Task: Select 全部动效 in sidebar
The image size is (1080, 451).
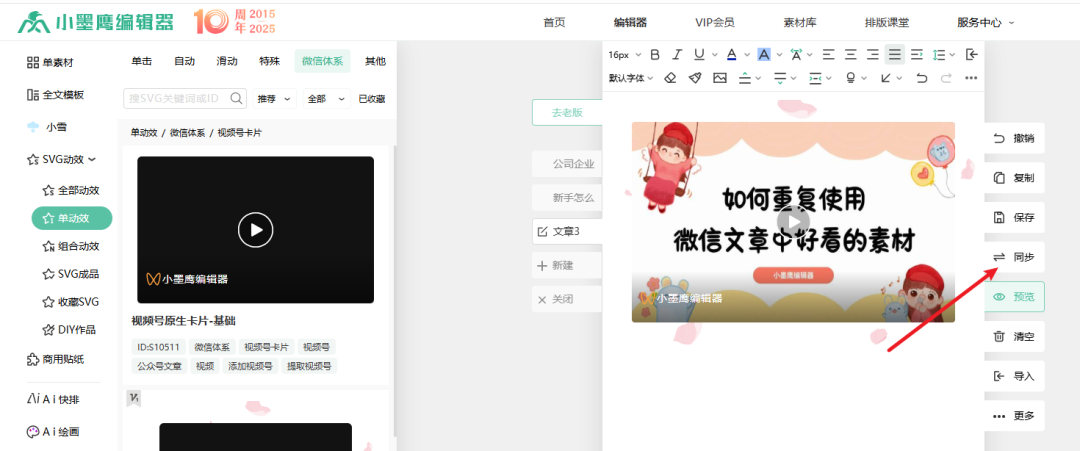Action: 71,190
